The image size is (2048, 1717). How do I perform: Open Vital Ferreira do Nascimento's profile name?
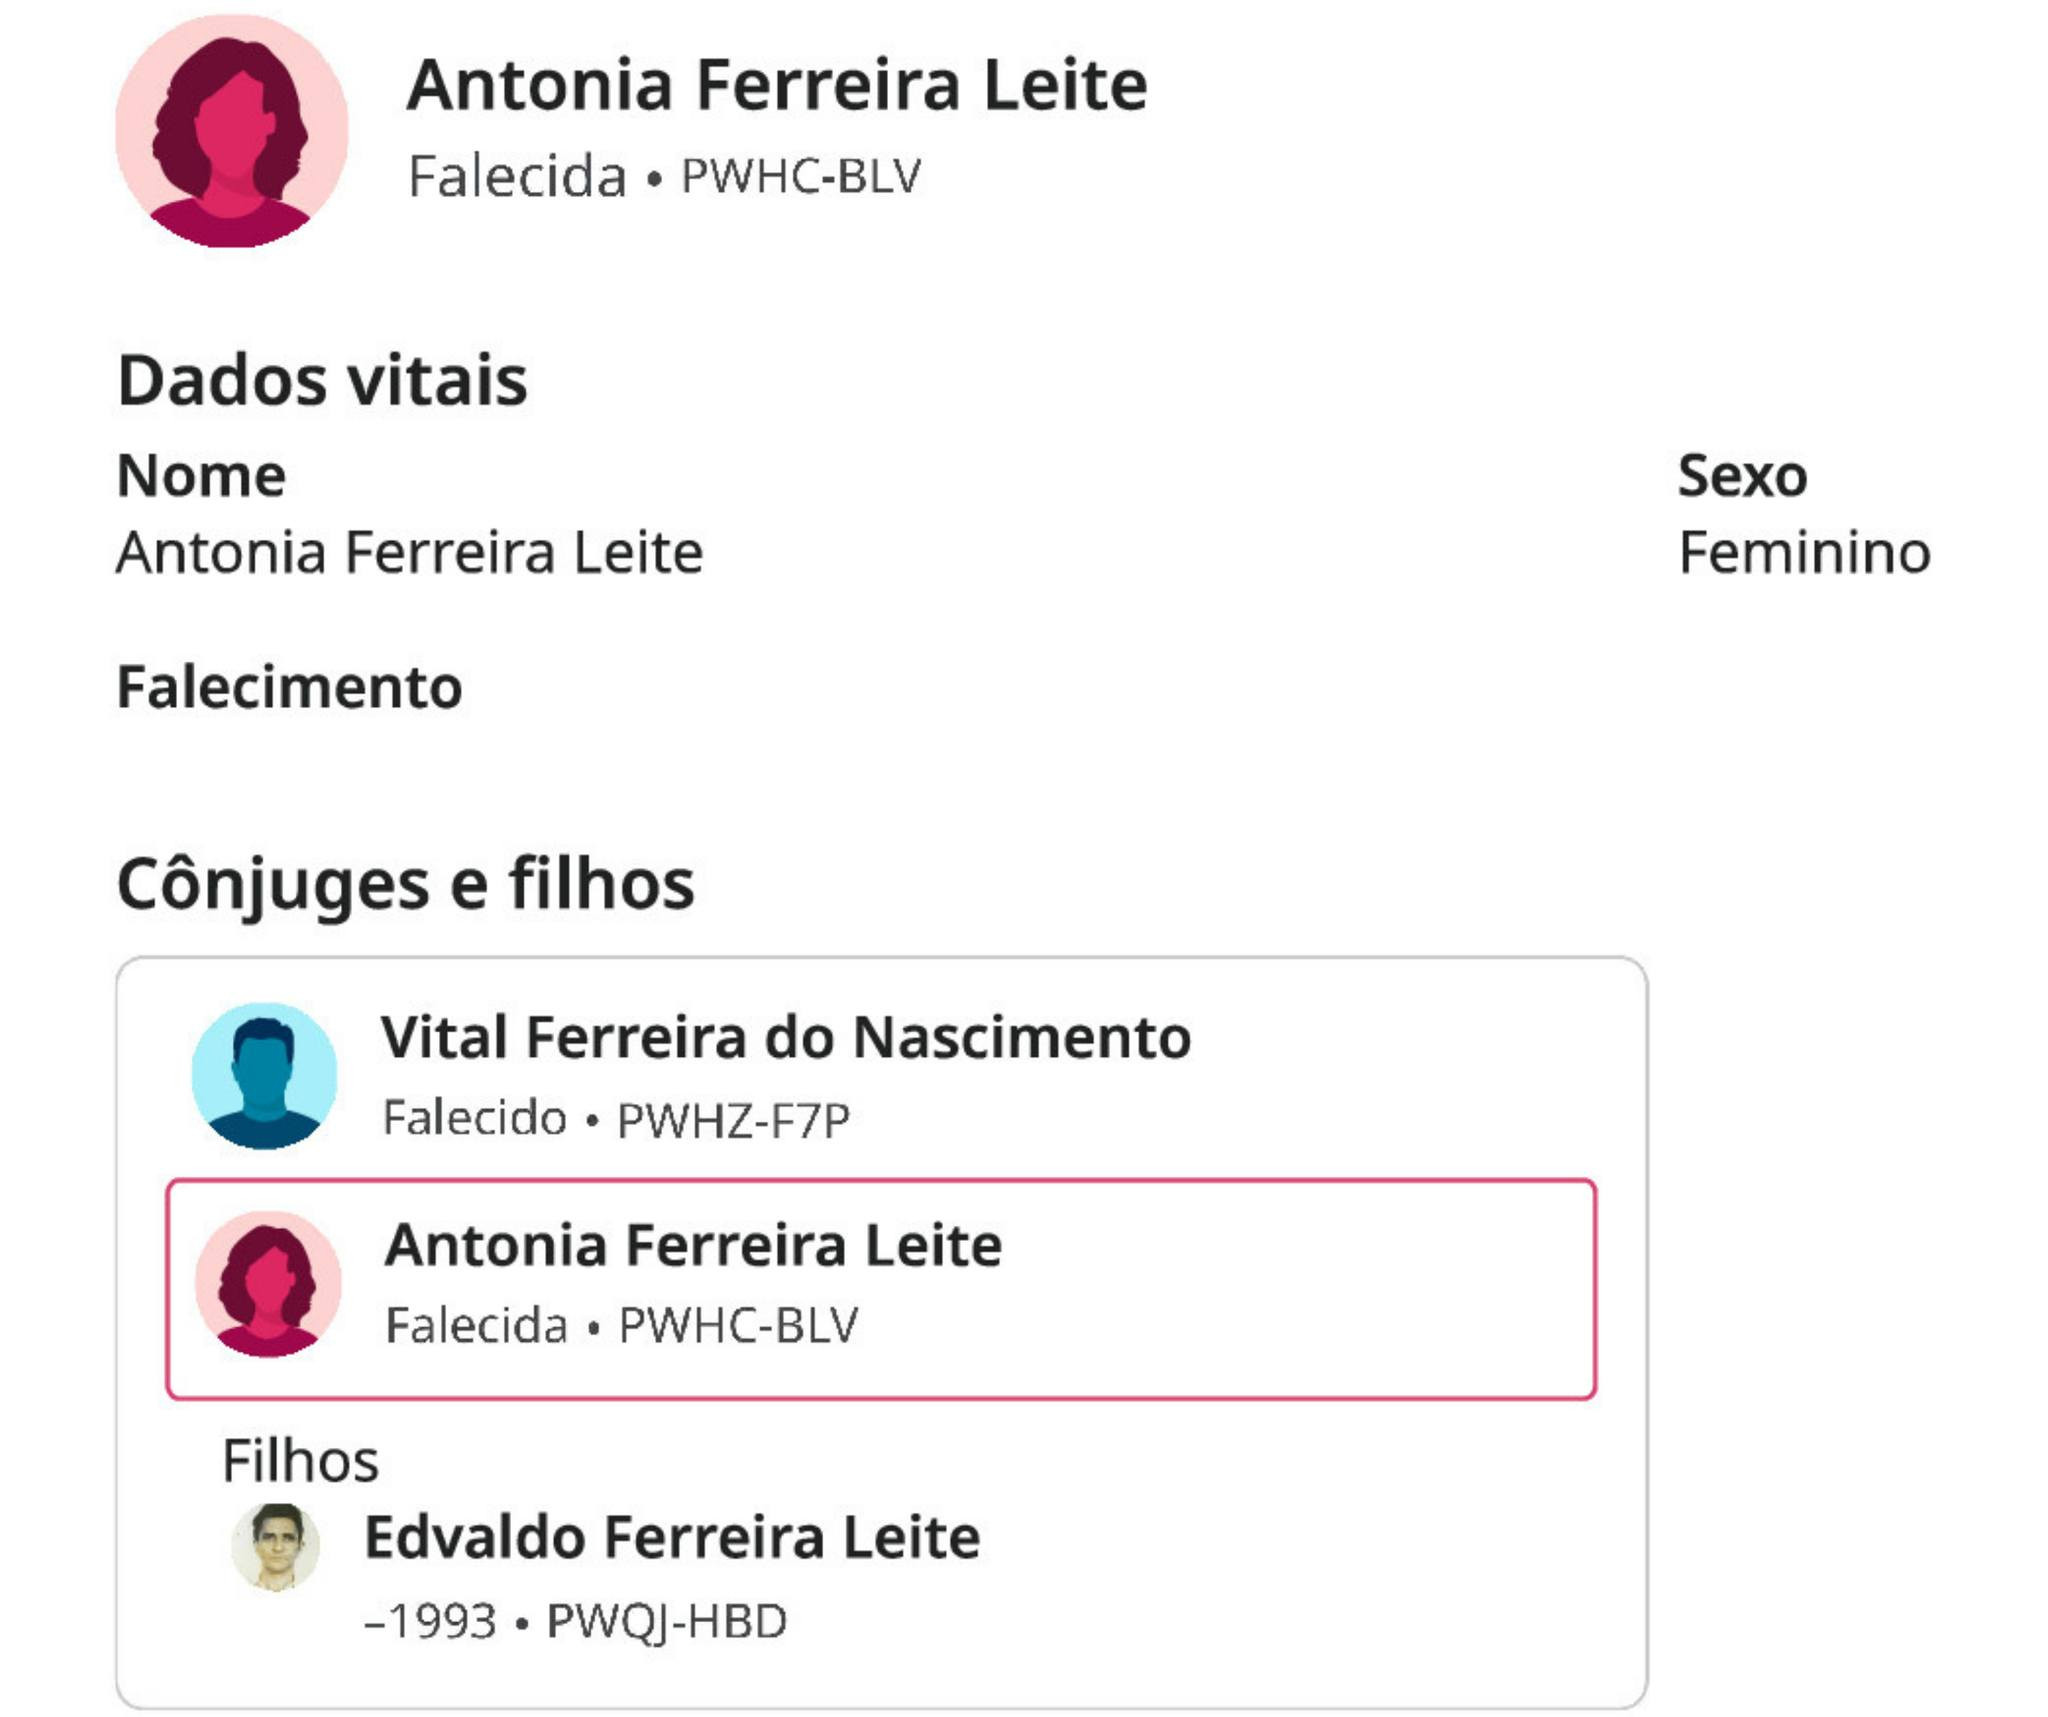785,1037
